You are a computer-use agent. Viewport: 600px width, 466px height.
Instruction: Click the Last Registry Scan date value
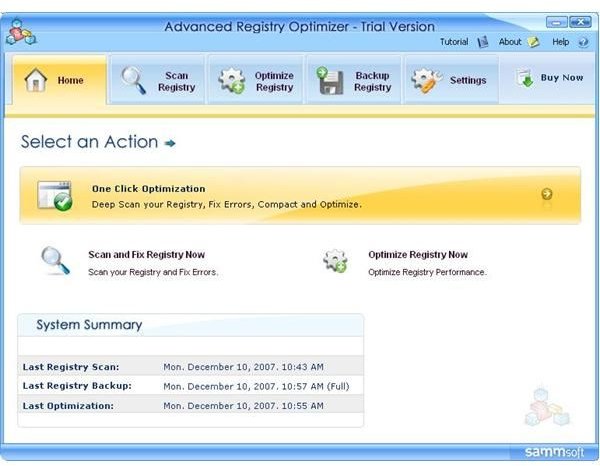243,367
